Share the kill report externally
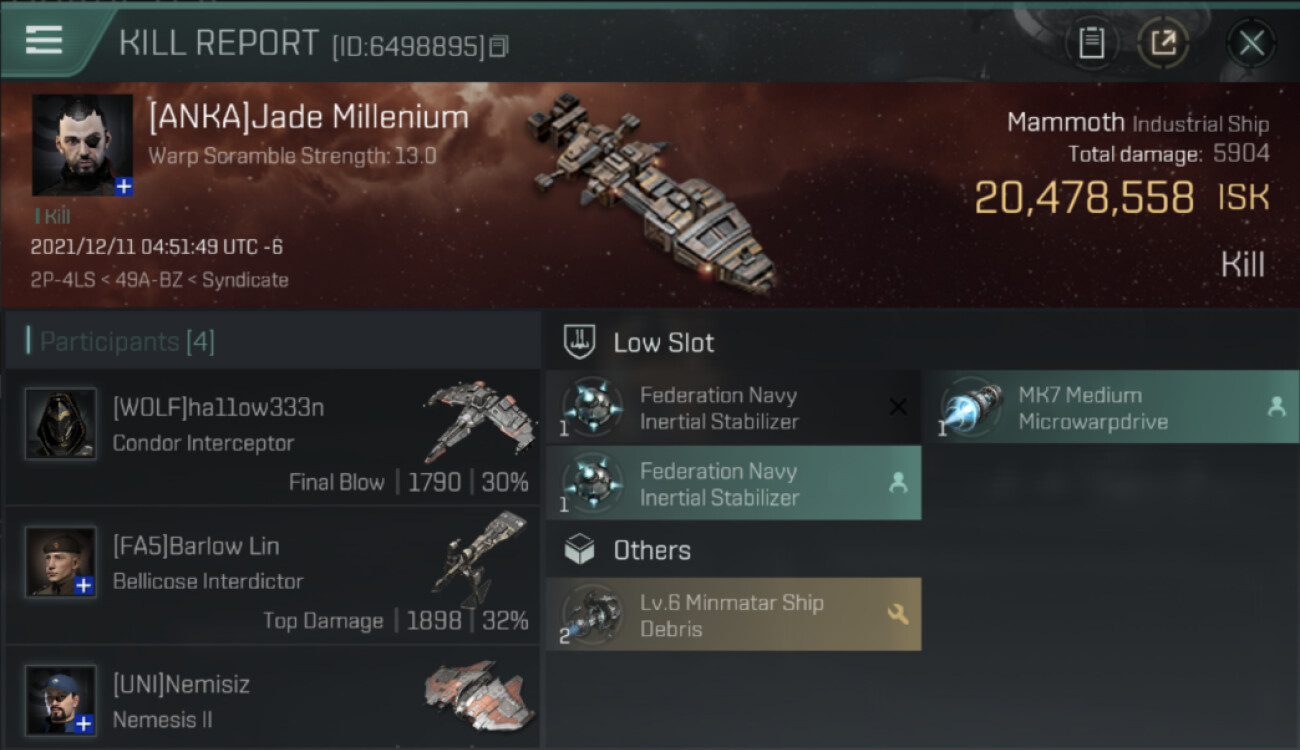Image resolution: width=1300 pixels, height=750 pixels. click(x=1163, y=43)
